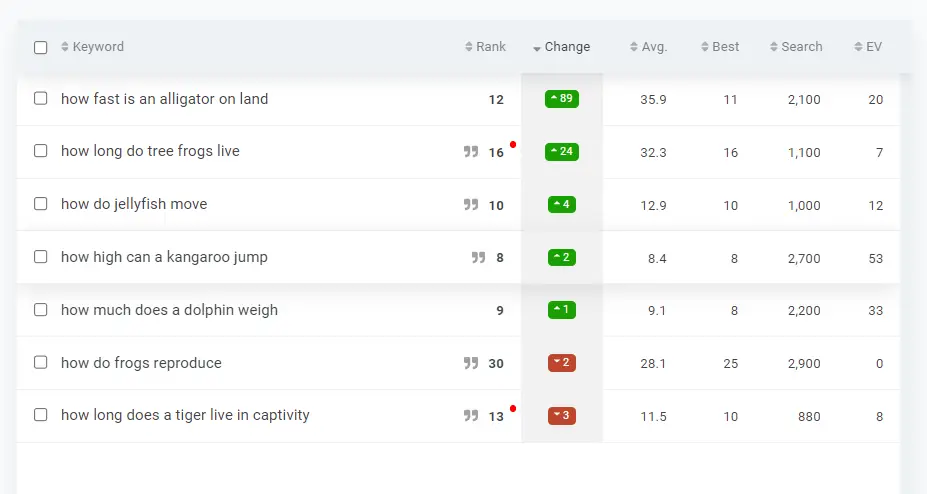Sort table by Change column
The width and height of the screenshot is (927, 494).
pyautogui.click(x=561, y=47)
